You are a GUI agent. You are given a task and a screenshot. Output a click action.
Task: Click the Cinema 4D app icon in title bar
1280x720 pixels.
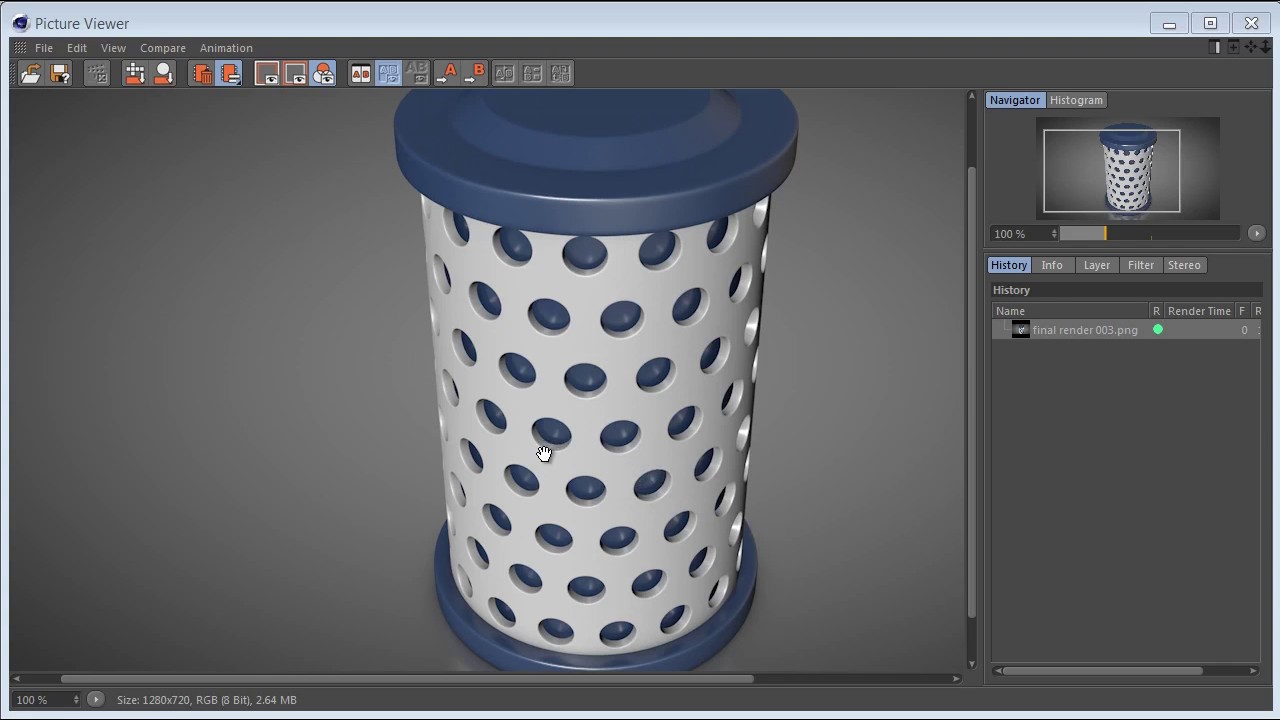(x=20, y=23)
